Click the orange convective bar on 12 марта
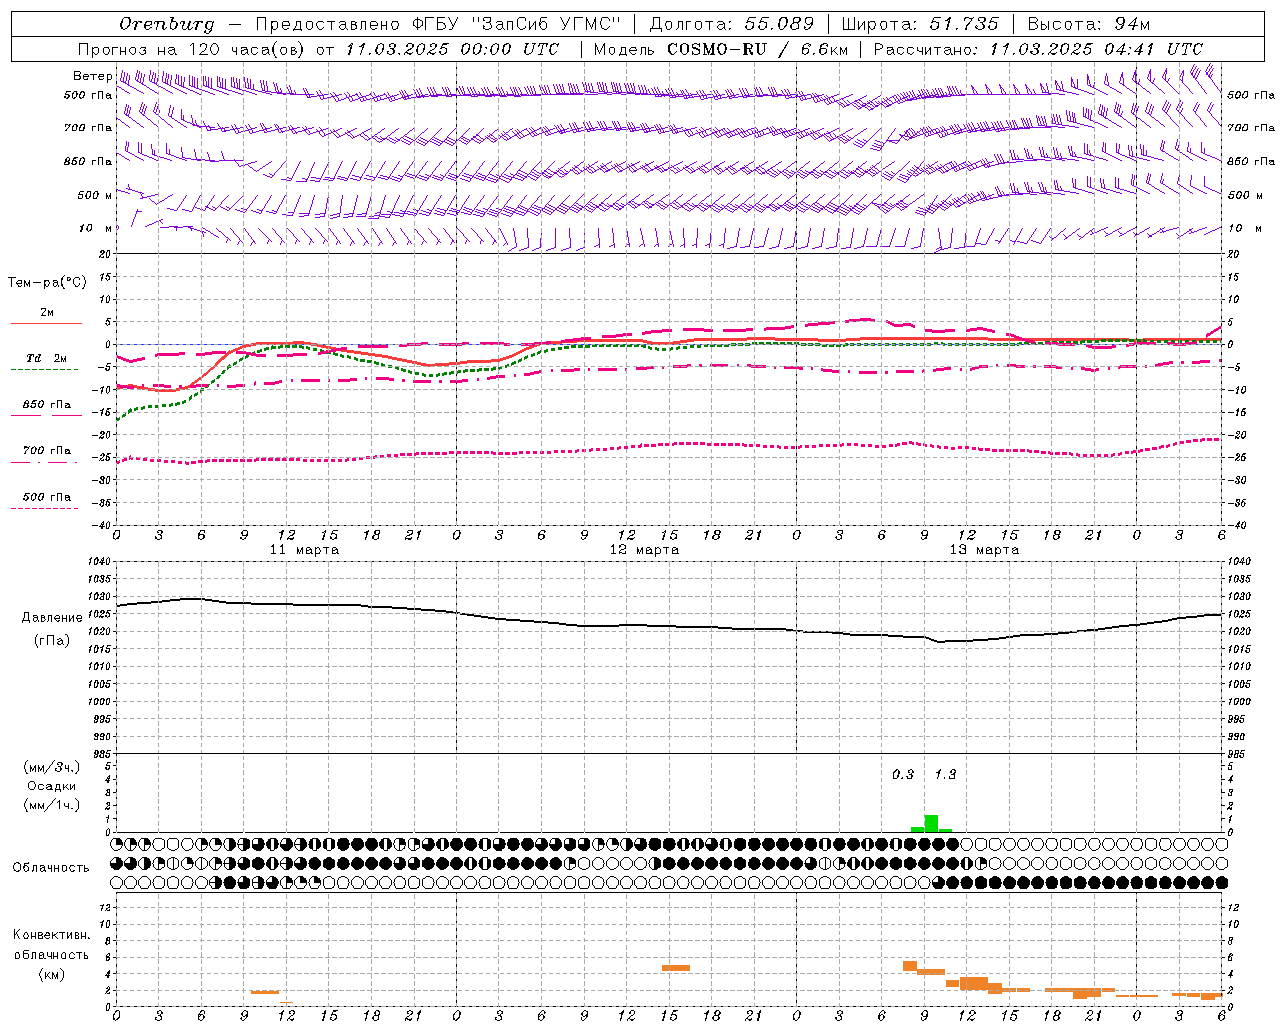Screen dimensions: 1280x1024 coord(676,968)
